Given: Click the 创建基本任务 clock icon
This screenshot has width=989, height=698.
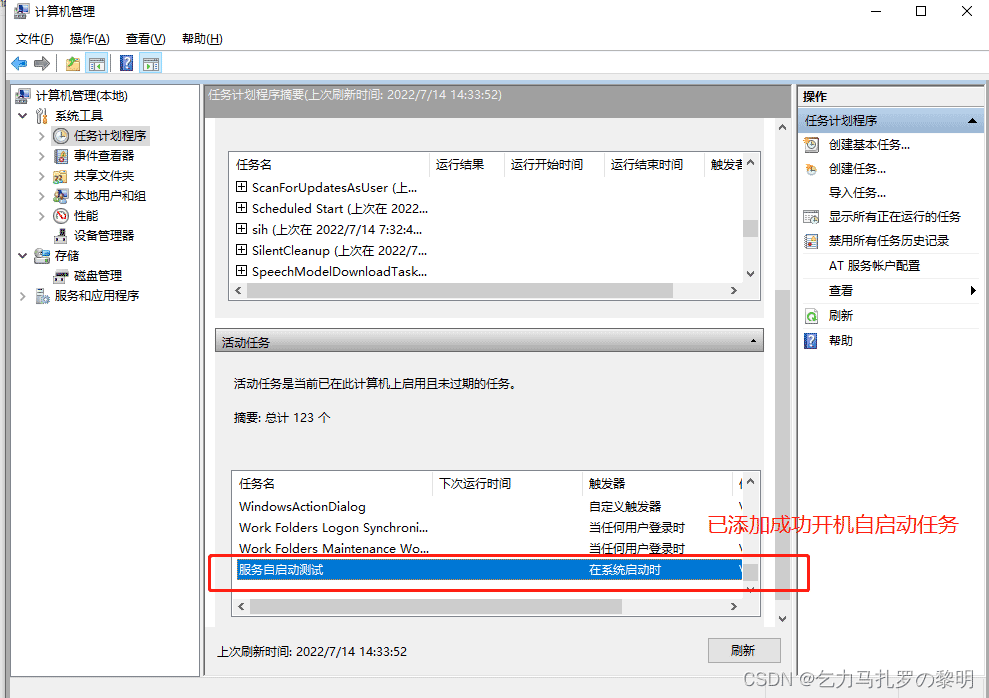Looking at the screenshot, I should click(811, 144).
